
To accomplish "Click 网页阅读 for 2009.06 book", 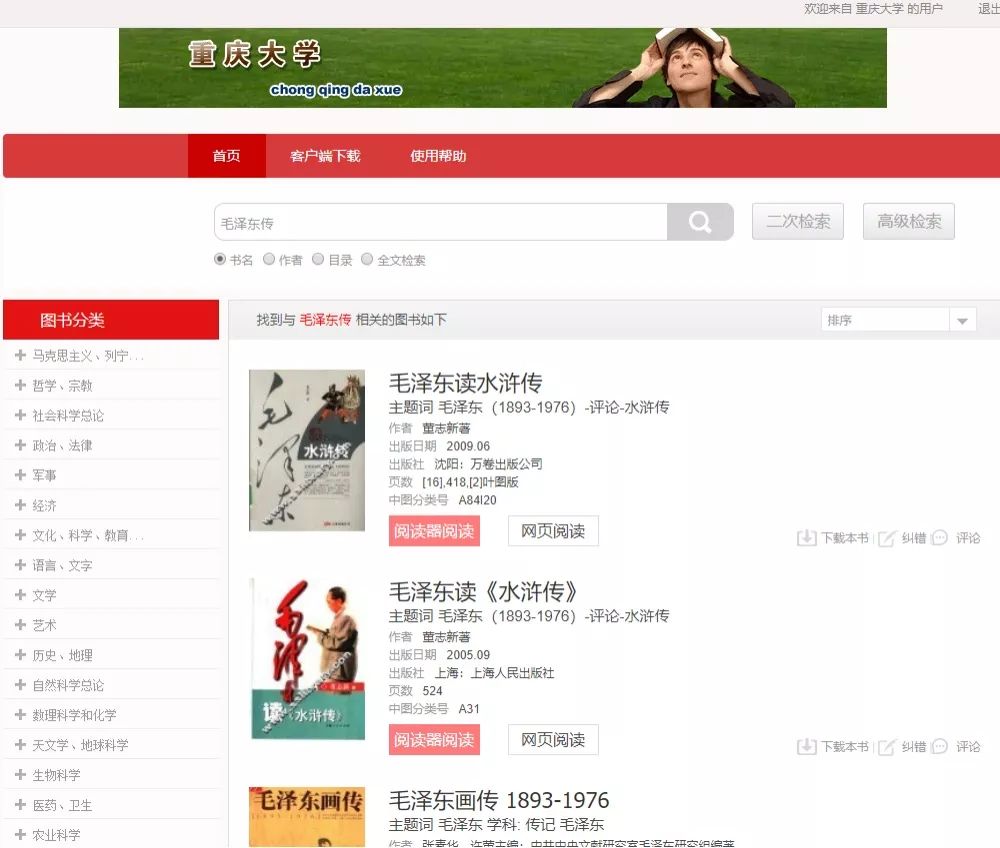I will (x=553, y=531).
